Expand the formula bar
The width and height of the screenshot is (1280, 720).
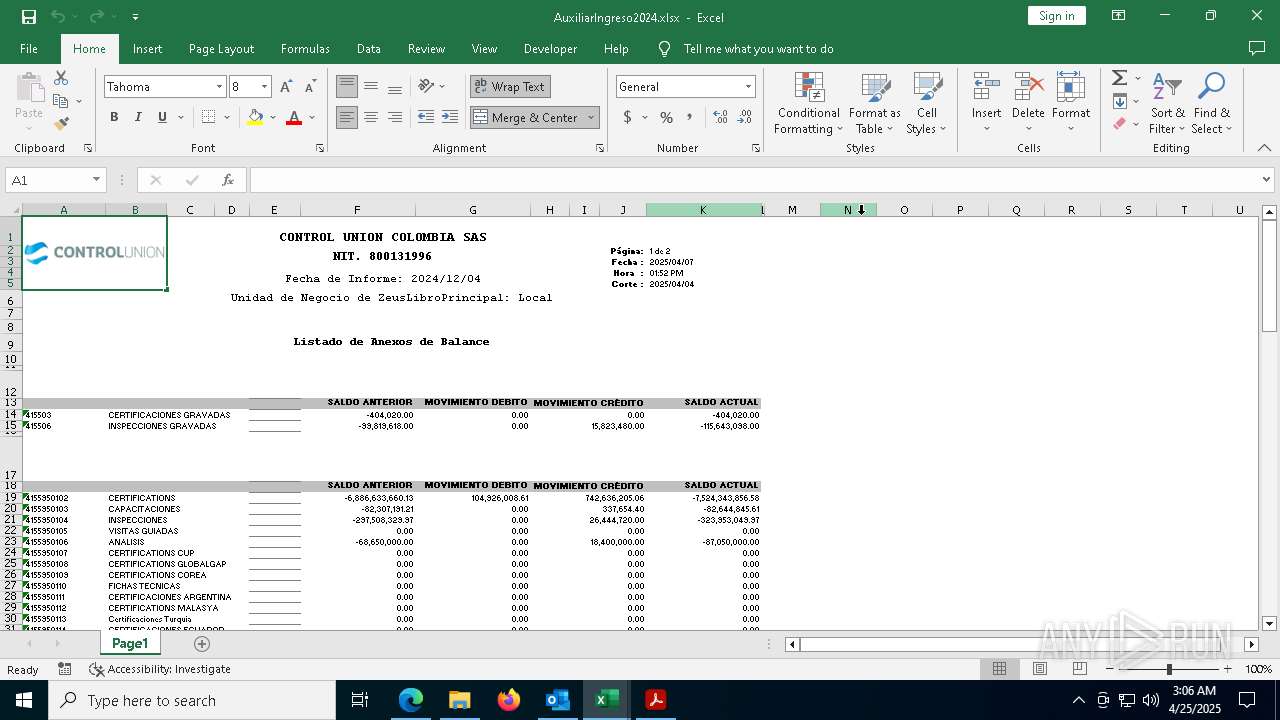[1267, 180]
